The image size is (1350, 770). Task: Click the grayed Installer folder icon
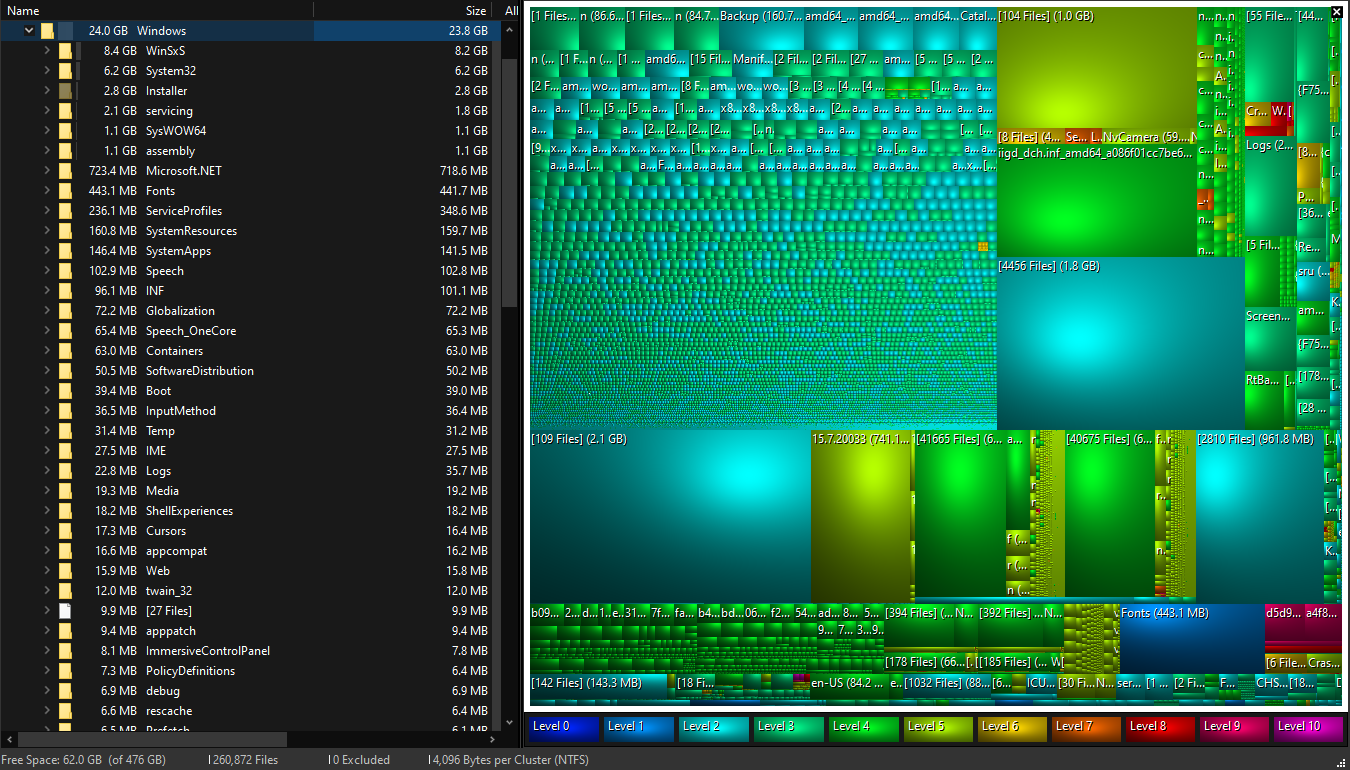(x=65, y=90)
